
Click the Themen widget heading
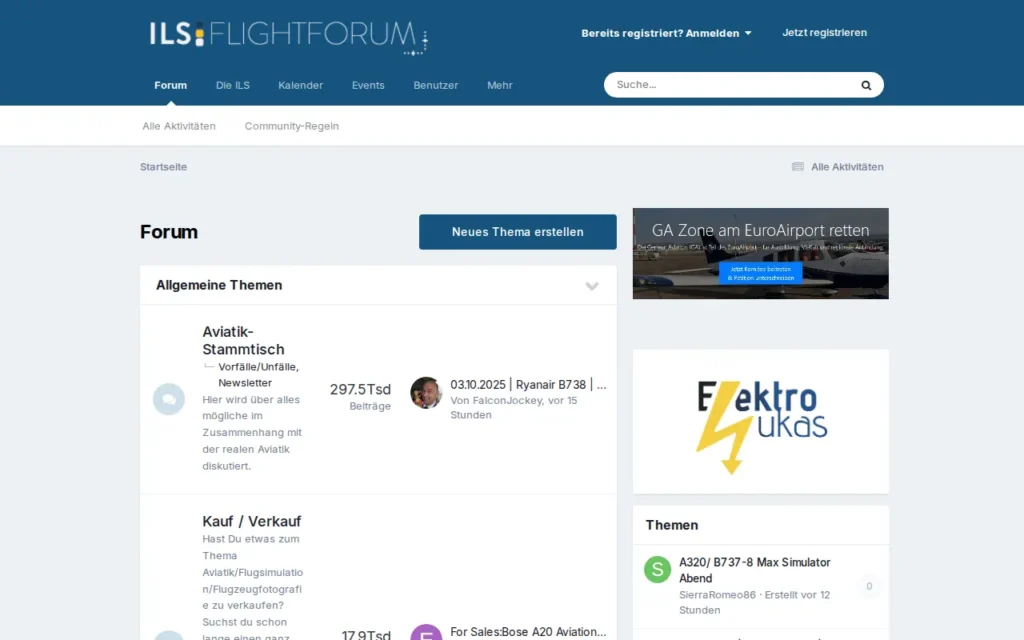tap(671, 525)
